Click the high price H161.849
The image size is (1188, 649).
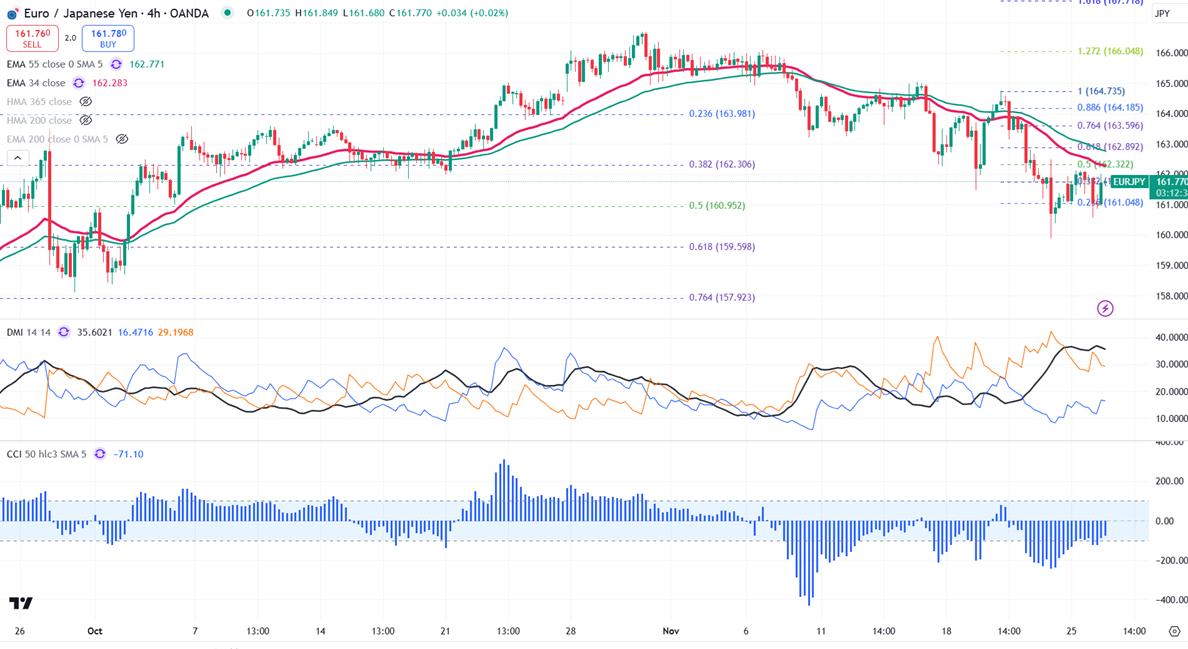pyautogui.click(x=317, y=13)
